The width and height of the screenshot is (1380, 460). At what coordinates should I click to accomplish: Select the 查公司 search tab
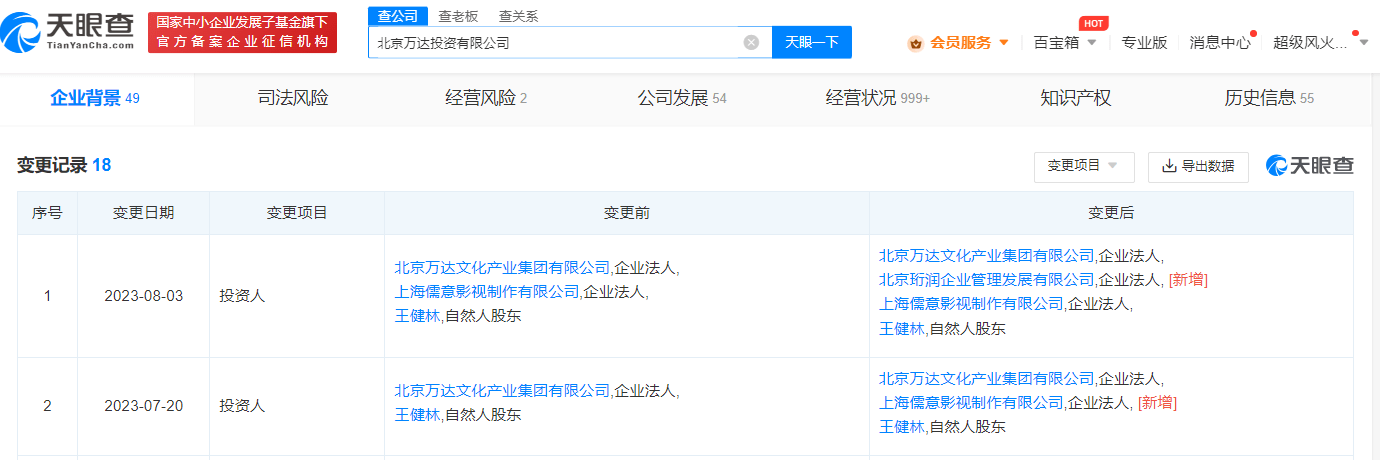[397, 16]
